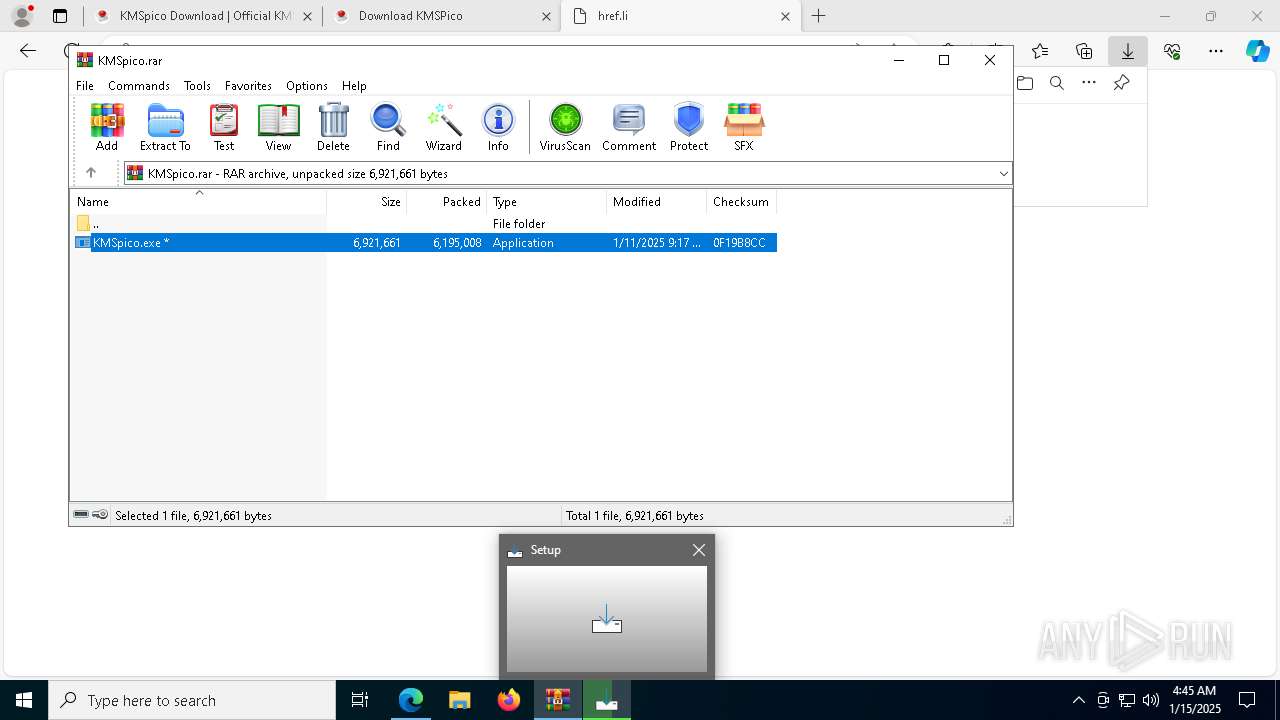Show hidden system tray icons

[x=1078, y=700]
